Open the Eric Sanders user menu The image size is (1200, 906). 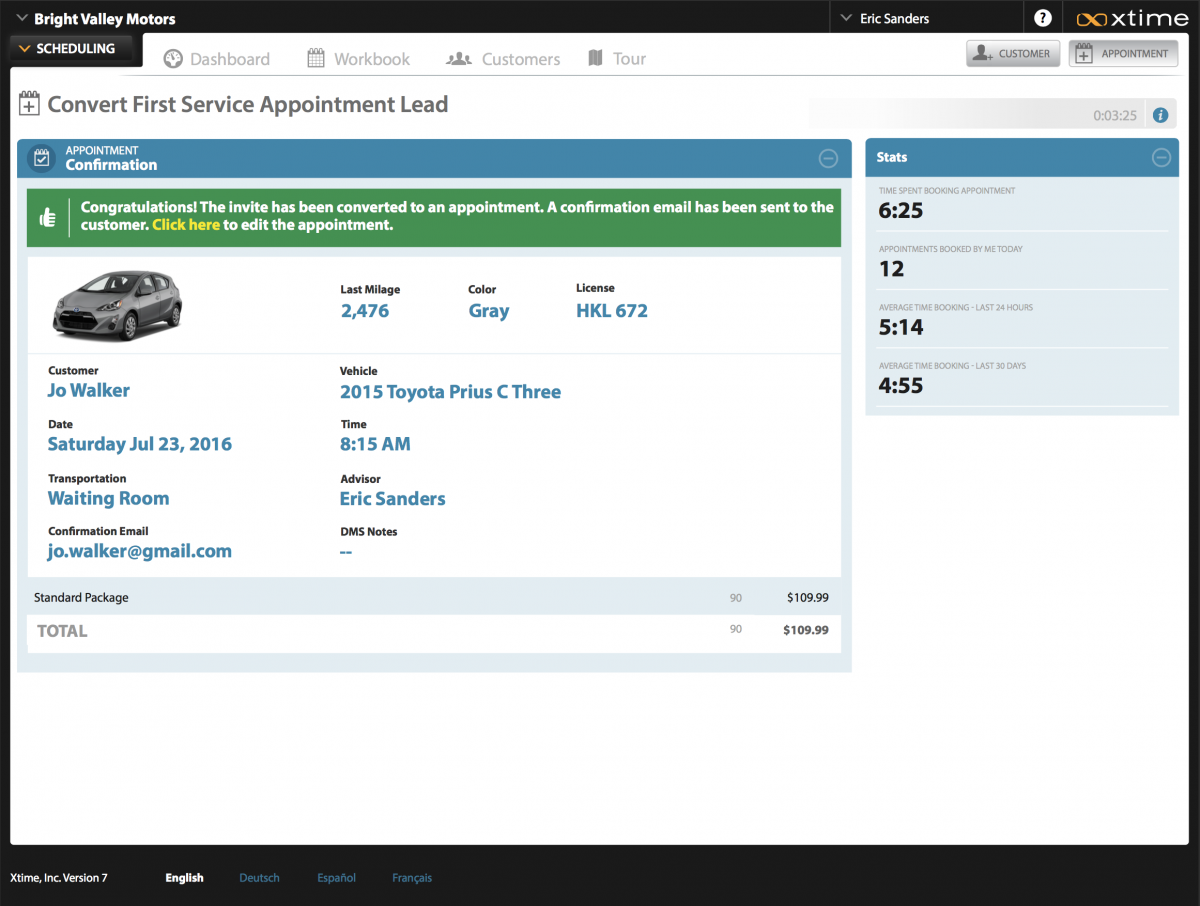tap(885, 18)
